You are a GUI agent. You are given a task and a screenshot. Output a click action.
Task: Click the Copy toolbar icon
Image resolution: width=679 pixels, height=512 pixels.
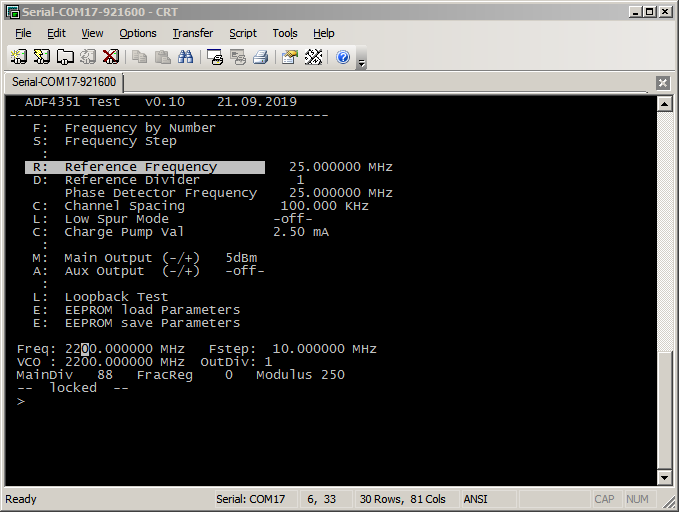[139, 57]
